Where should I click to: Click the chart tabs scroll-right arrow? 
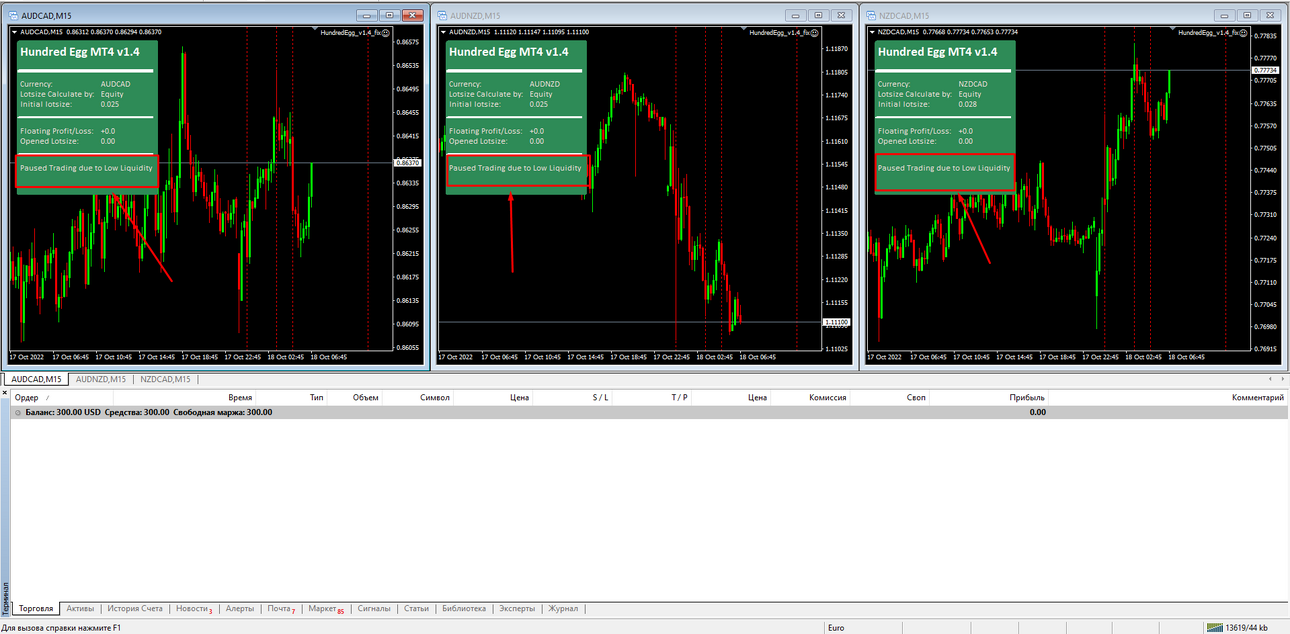point(1282,379)
